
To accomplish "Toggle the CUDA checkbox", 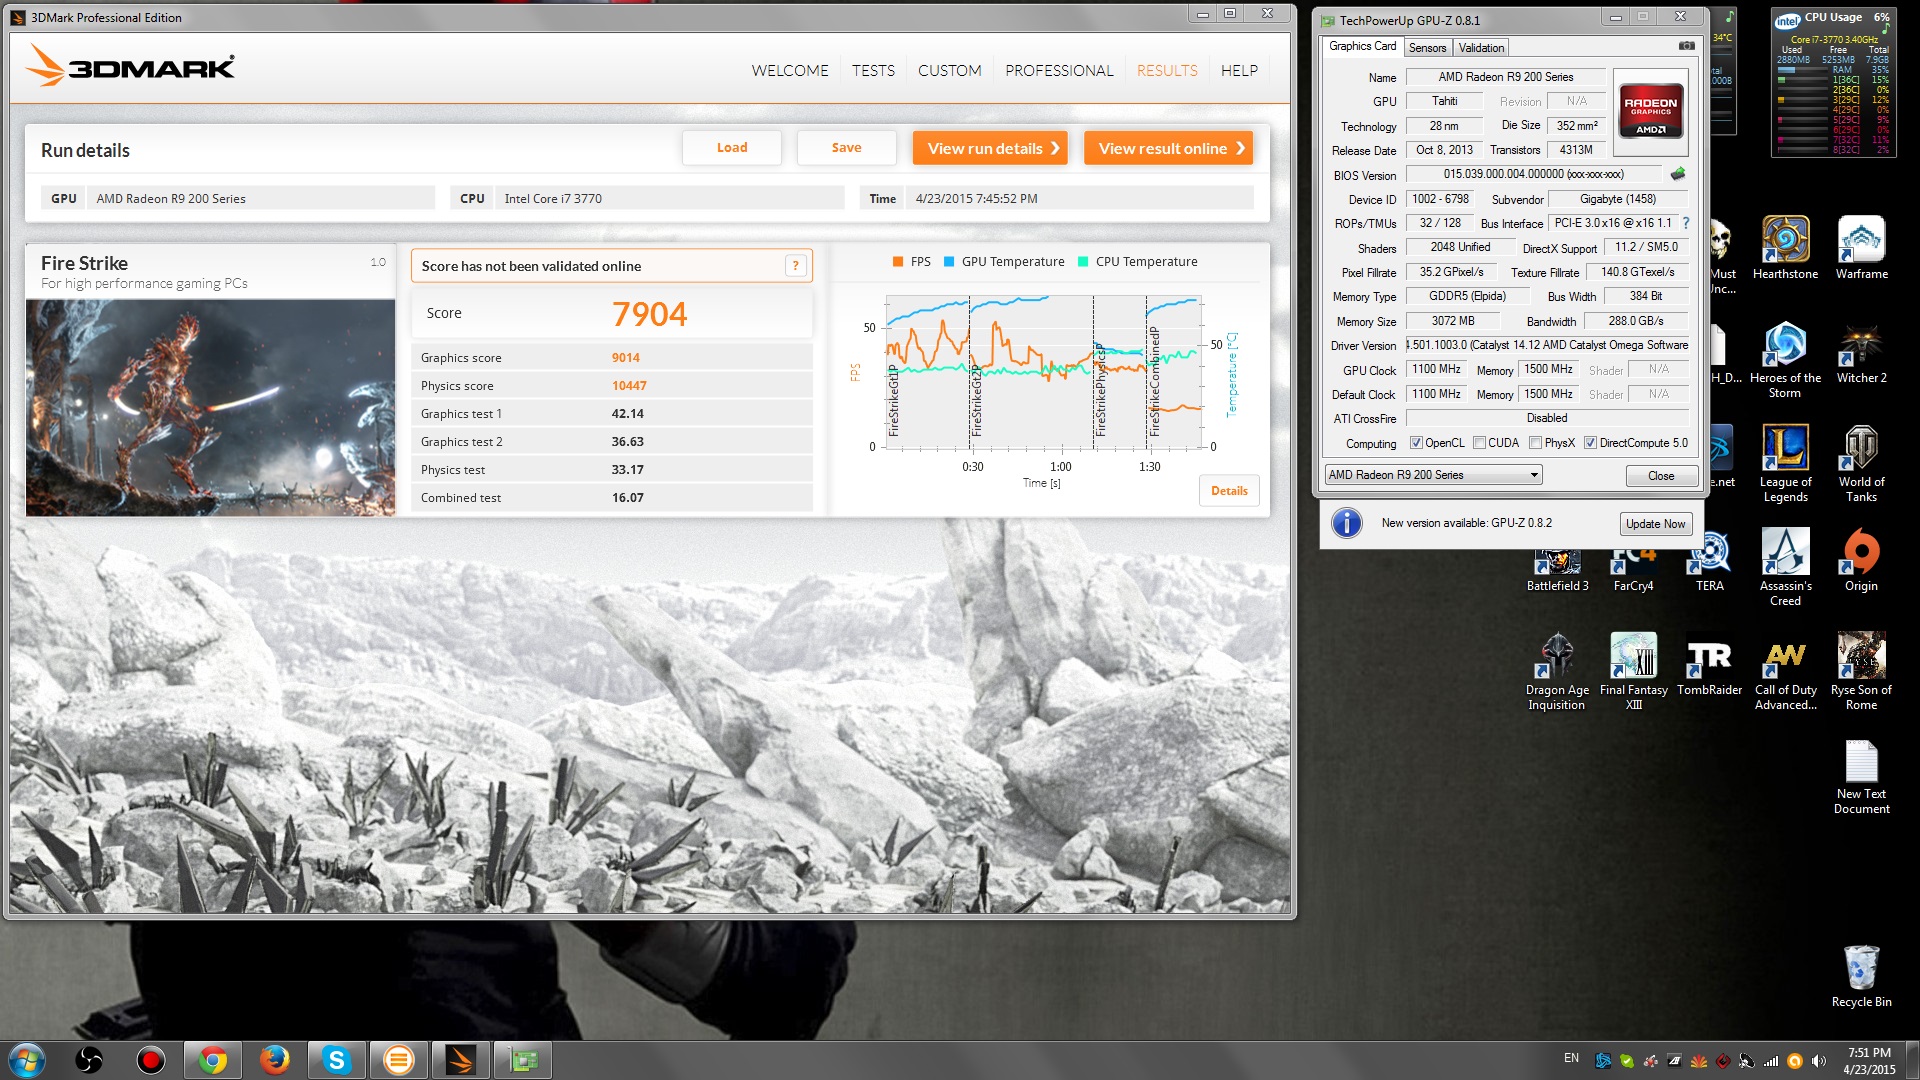I will [1479, 443].
